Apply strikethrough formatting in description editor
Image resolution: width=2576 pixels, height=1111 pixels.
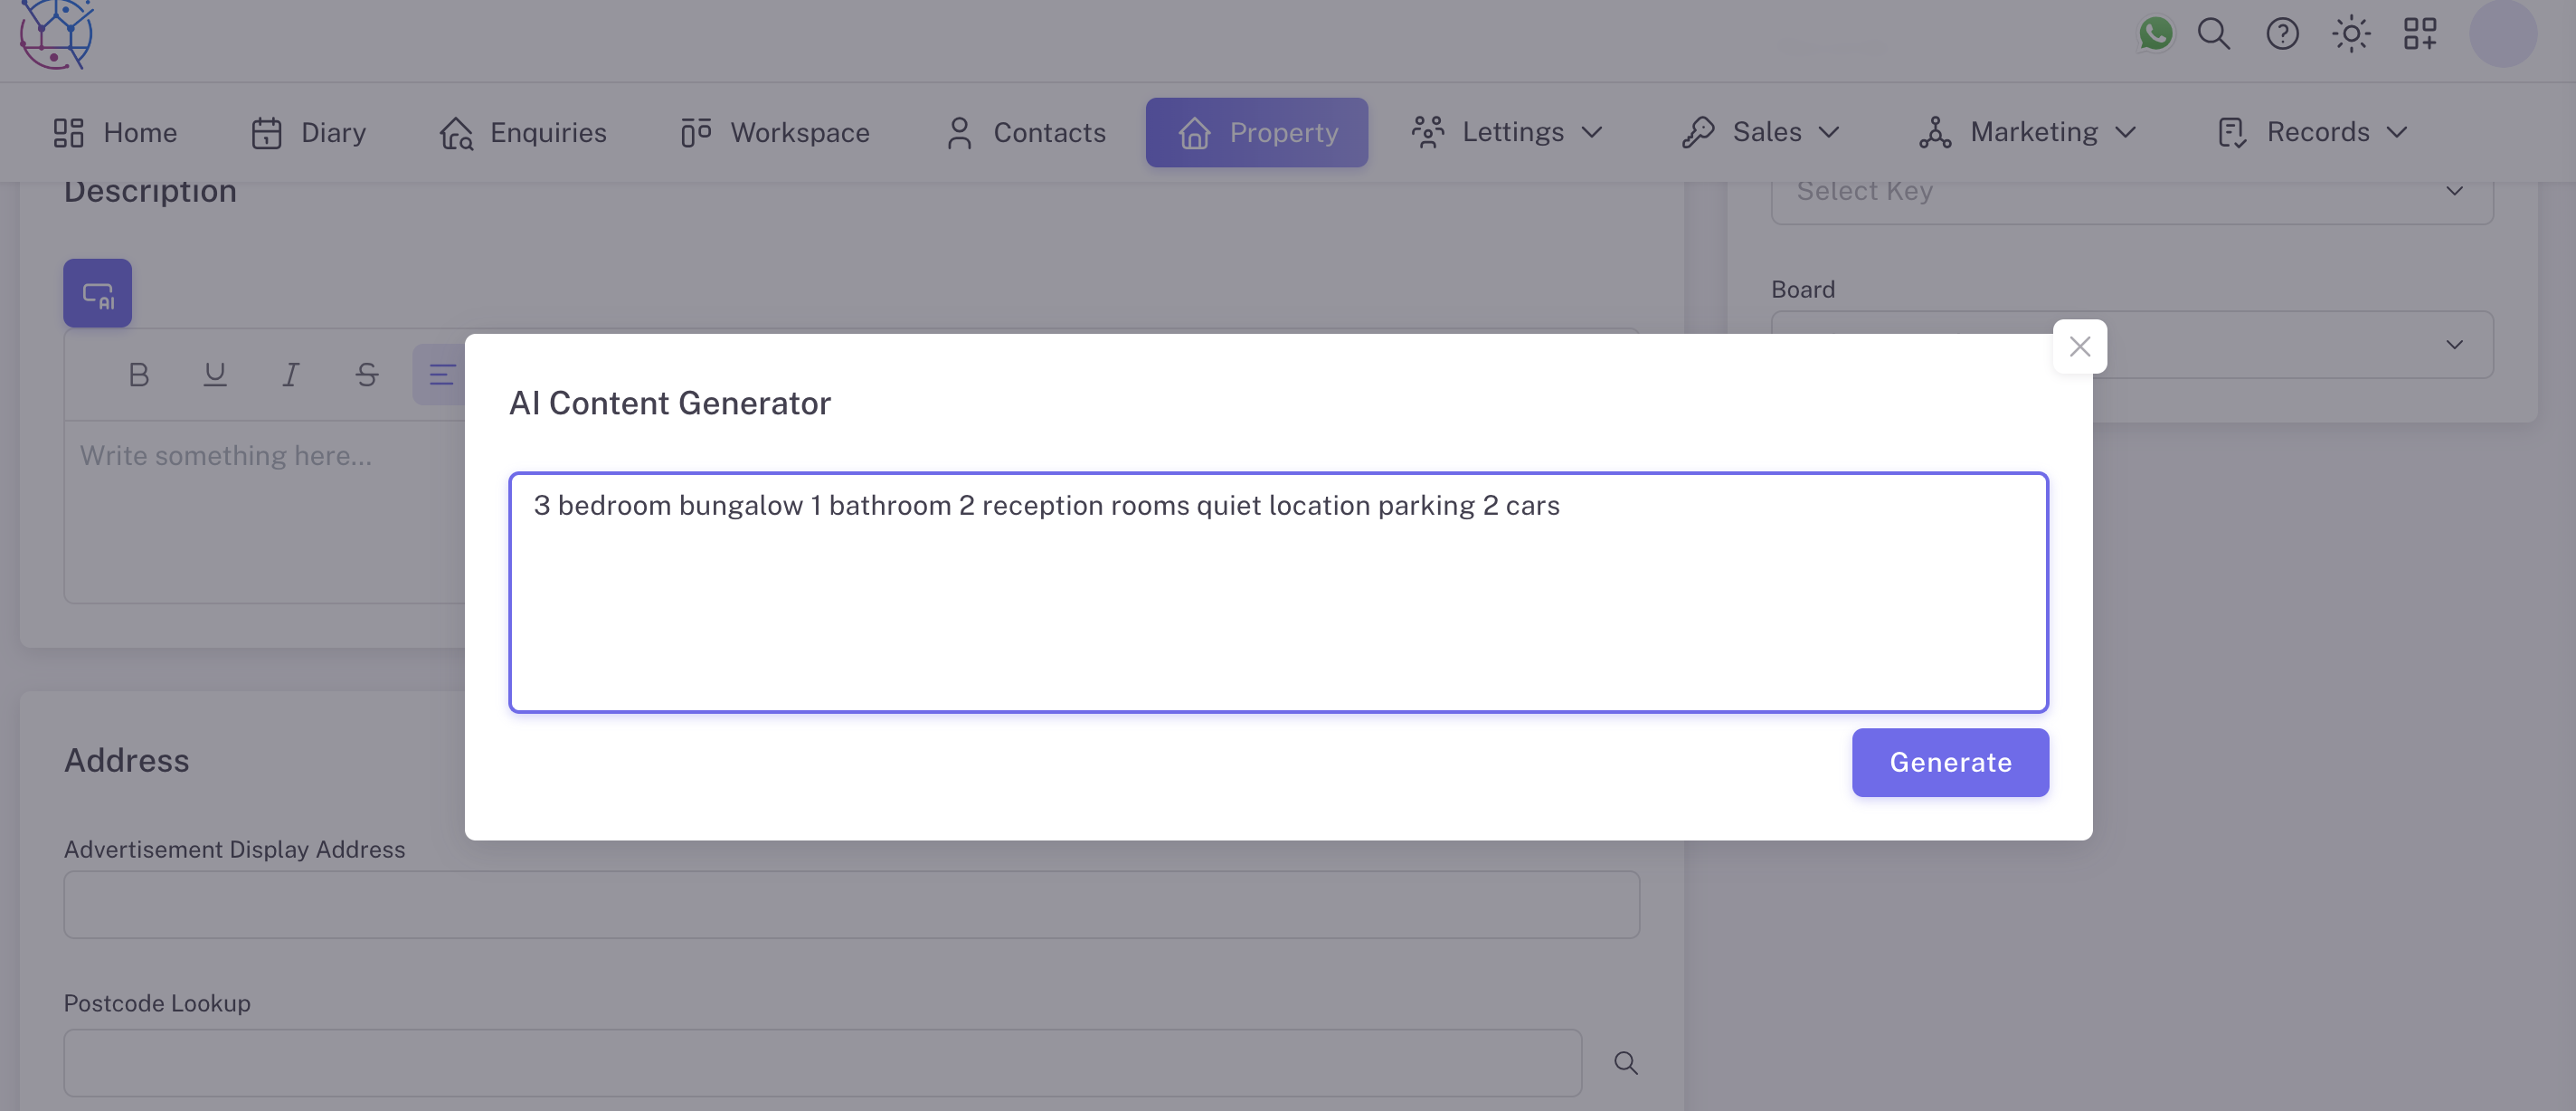click(367, 375)
